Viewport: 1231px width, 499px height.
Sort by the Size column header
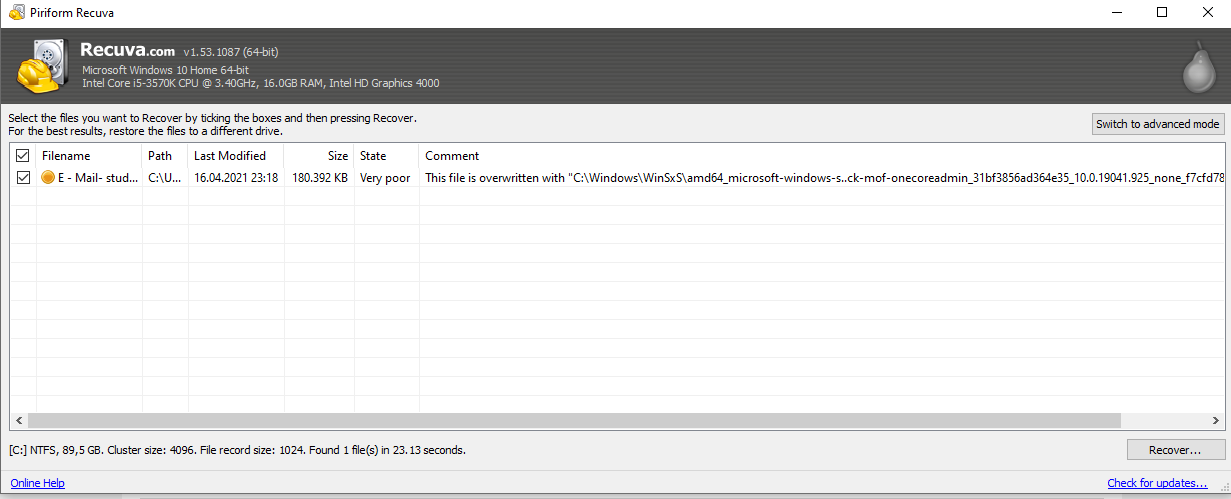pos(319,156)
